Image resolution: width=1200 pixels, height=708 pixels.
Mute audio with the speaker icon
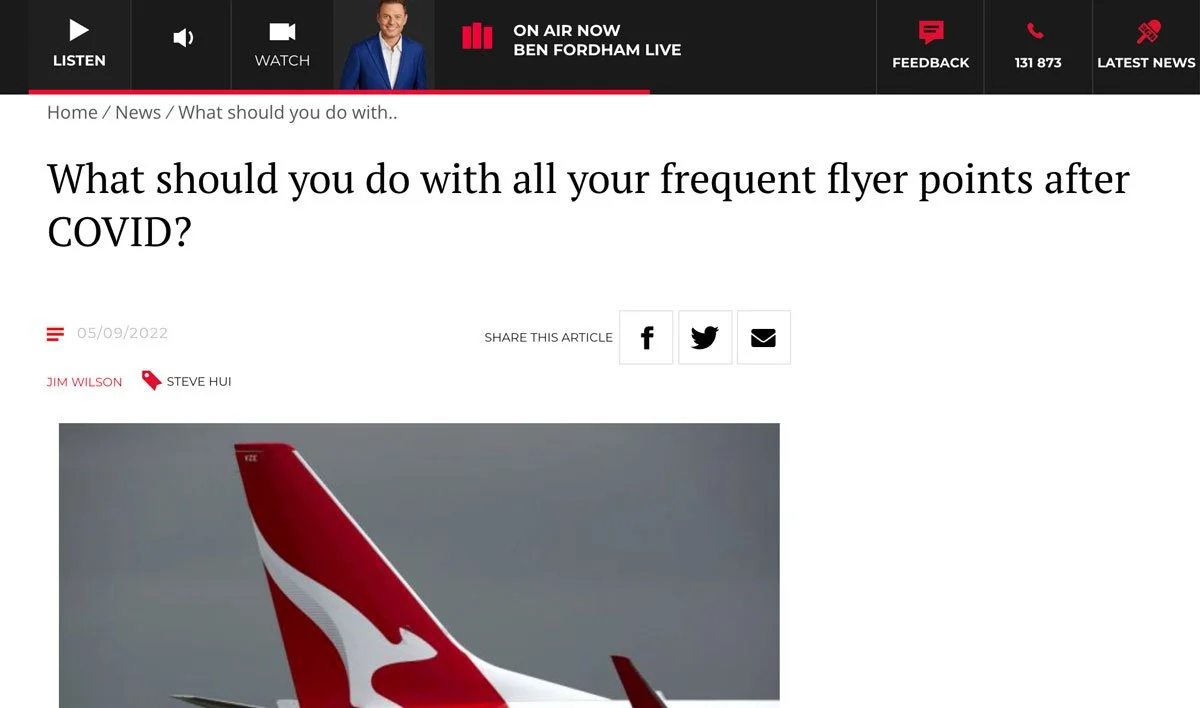[183, 38]
